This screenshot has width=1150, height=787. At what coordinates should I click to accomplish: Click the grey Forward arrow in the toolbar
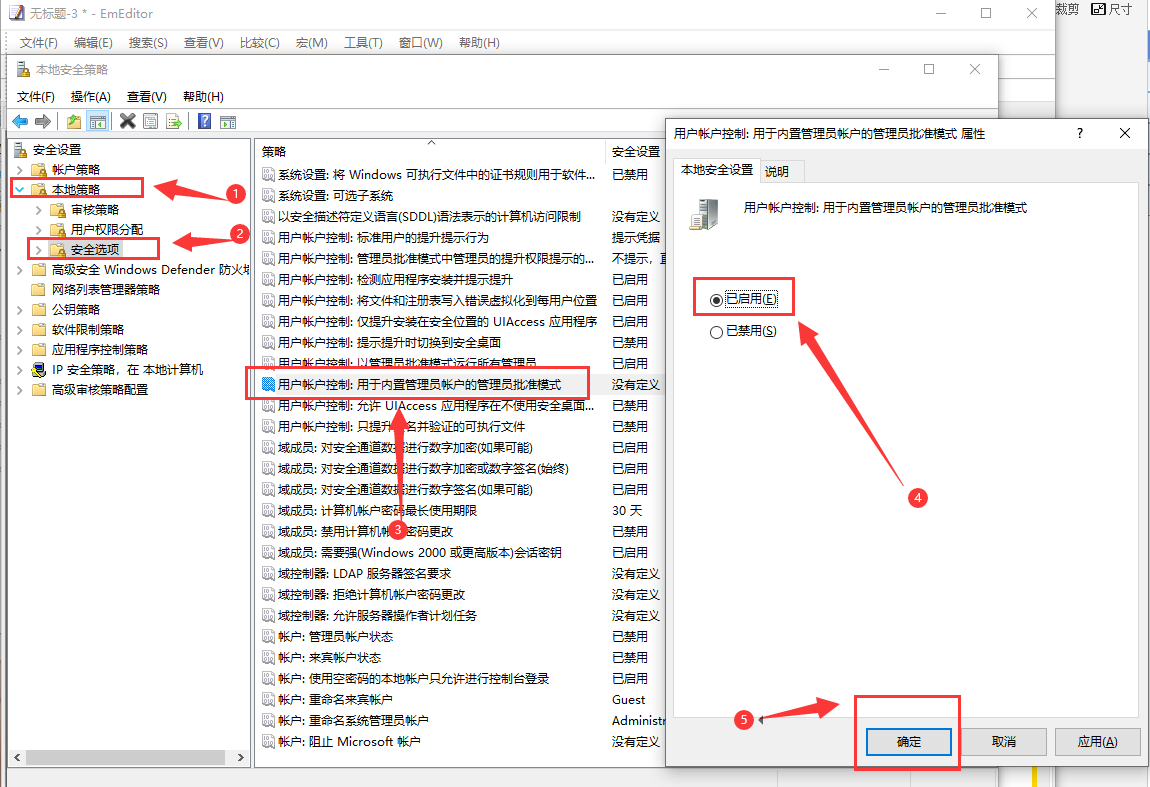[x=43, y=122]
